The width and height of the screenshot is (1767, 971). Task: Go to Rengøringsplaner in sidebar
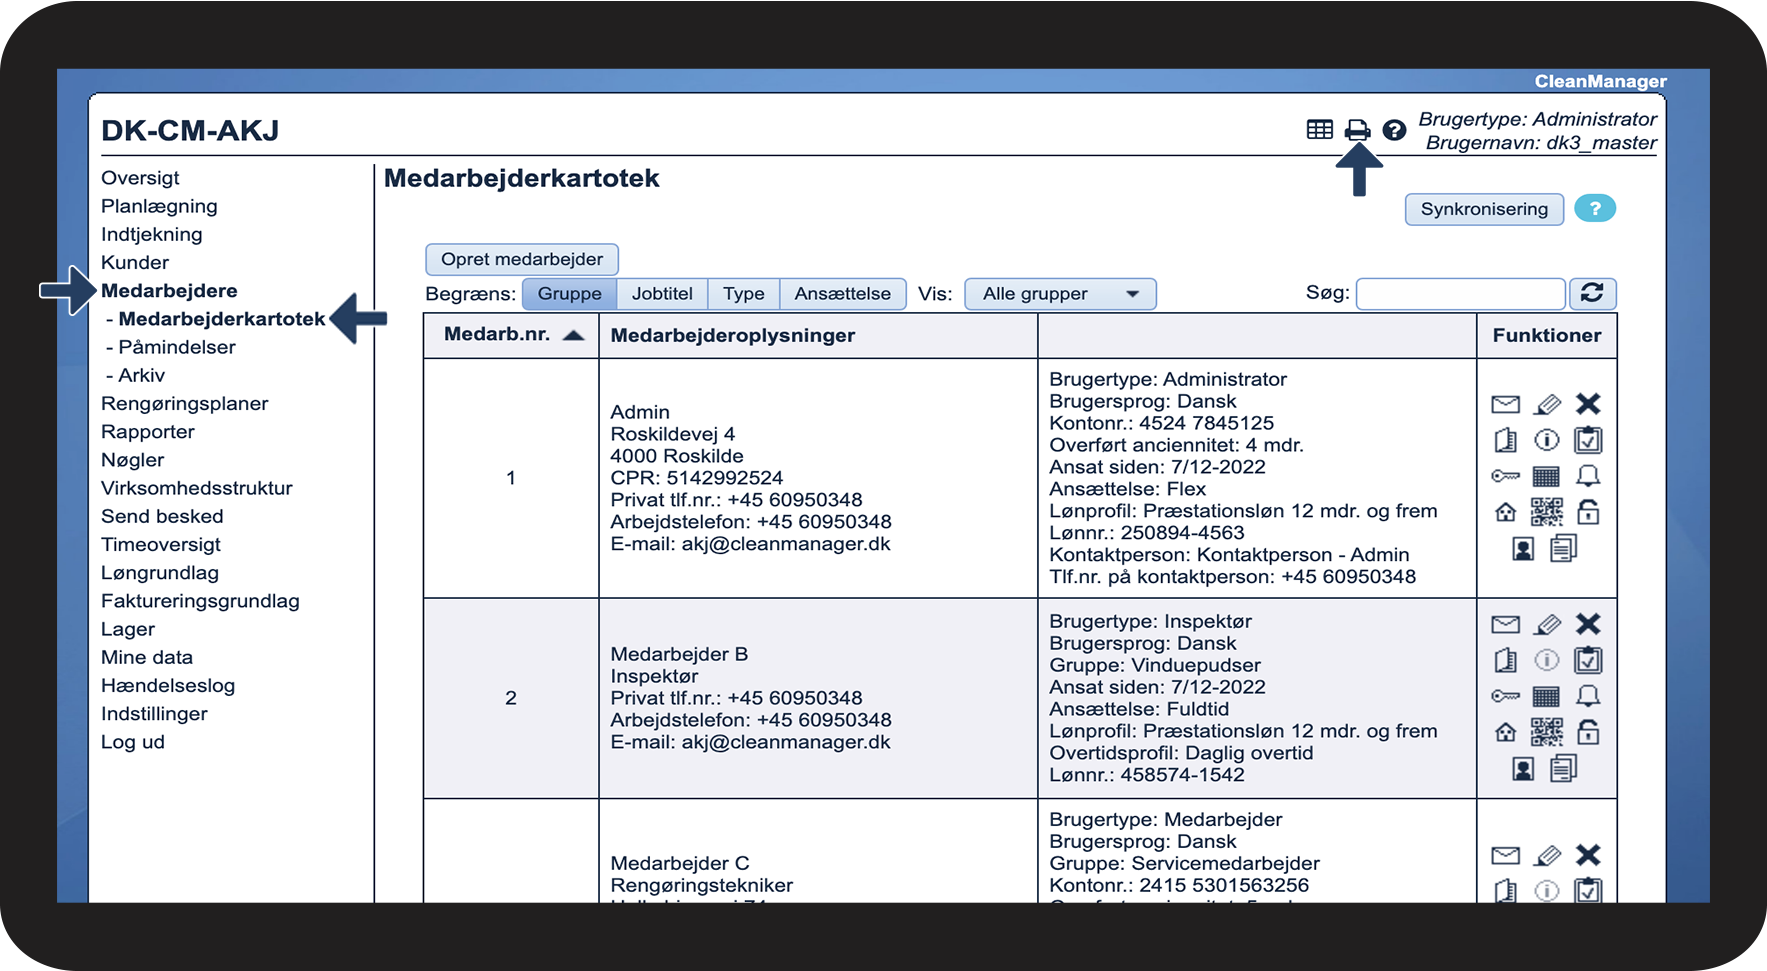point(185,403)
